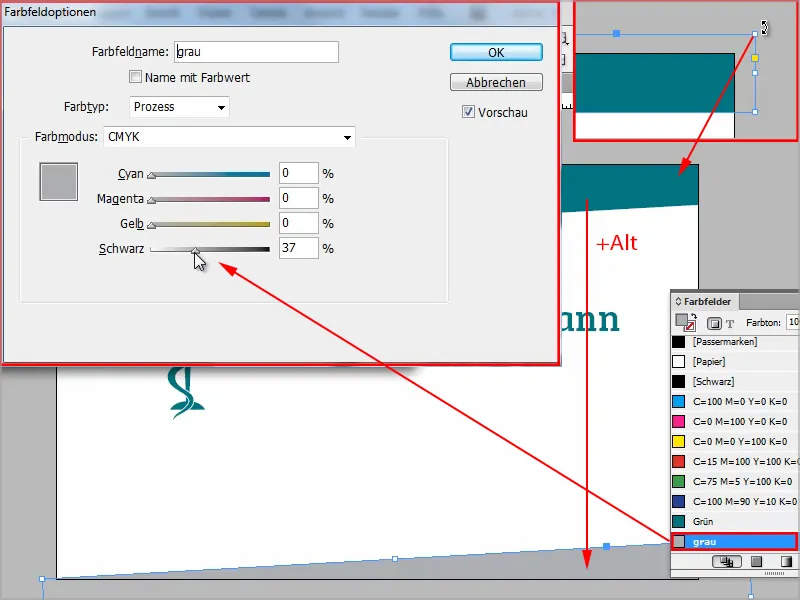800x600 pixels.
Task: Select the grau swatch row
Action: tap(735, 541)
